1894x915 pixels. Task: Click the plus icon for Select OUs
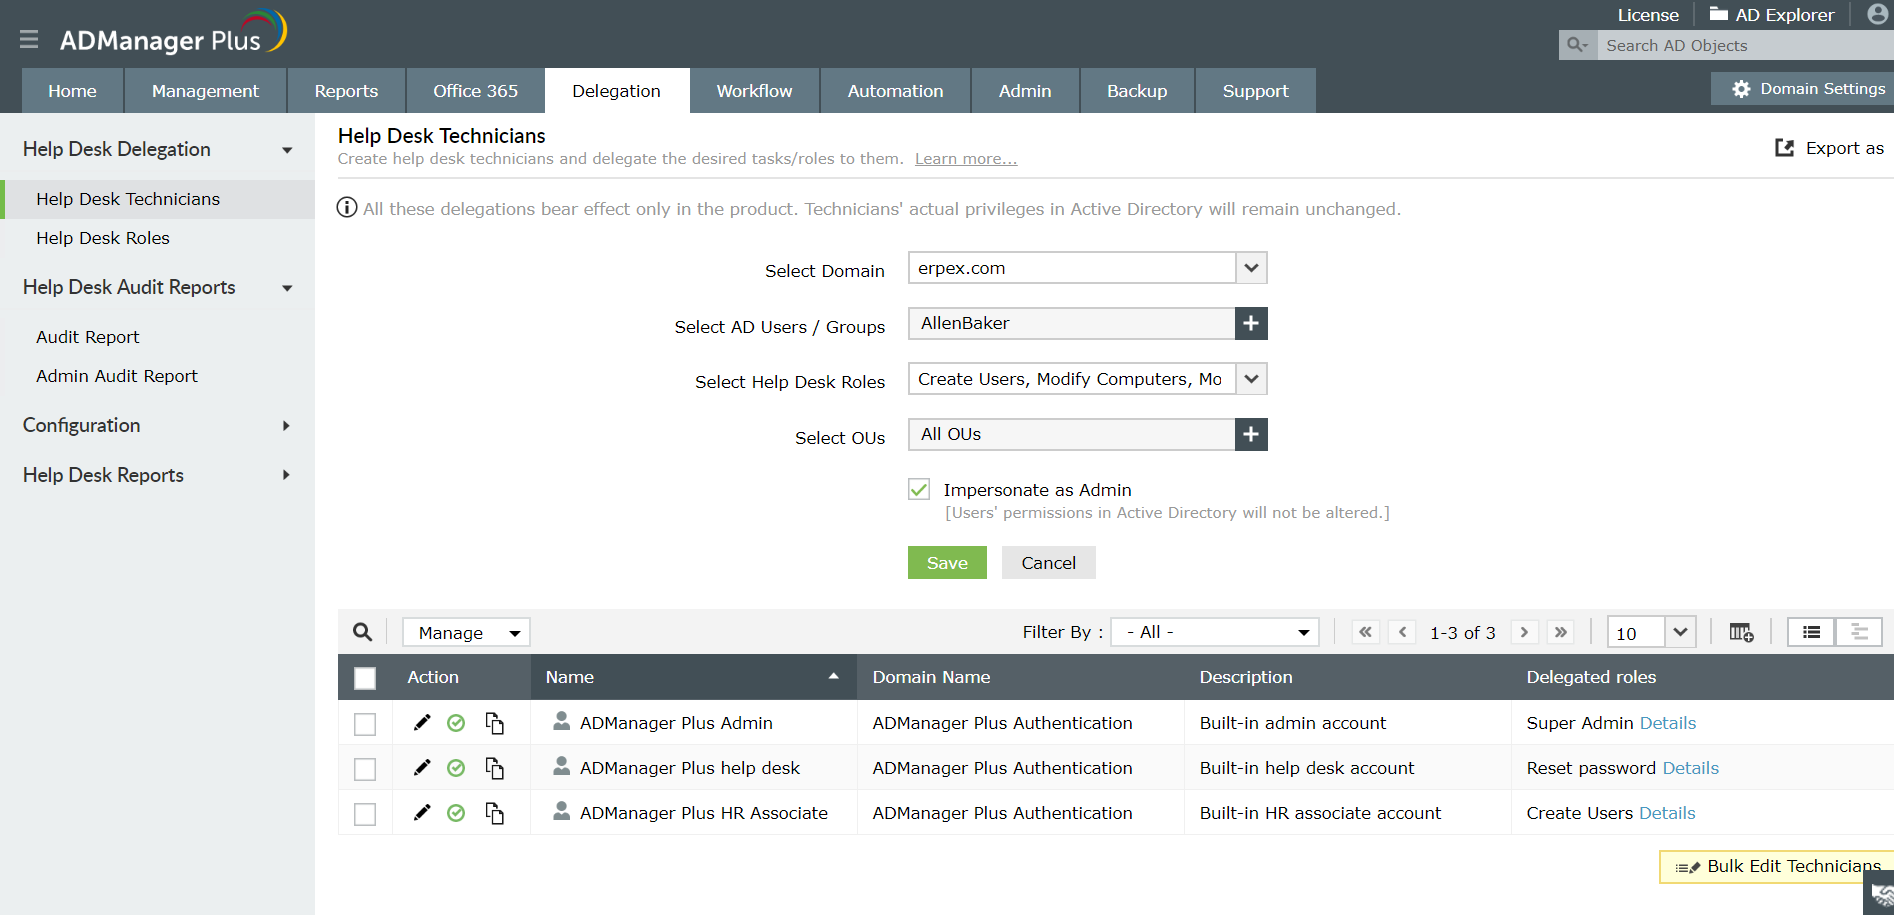click(x=1251, y=434)
